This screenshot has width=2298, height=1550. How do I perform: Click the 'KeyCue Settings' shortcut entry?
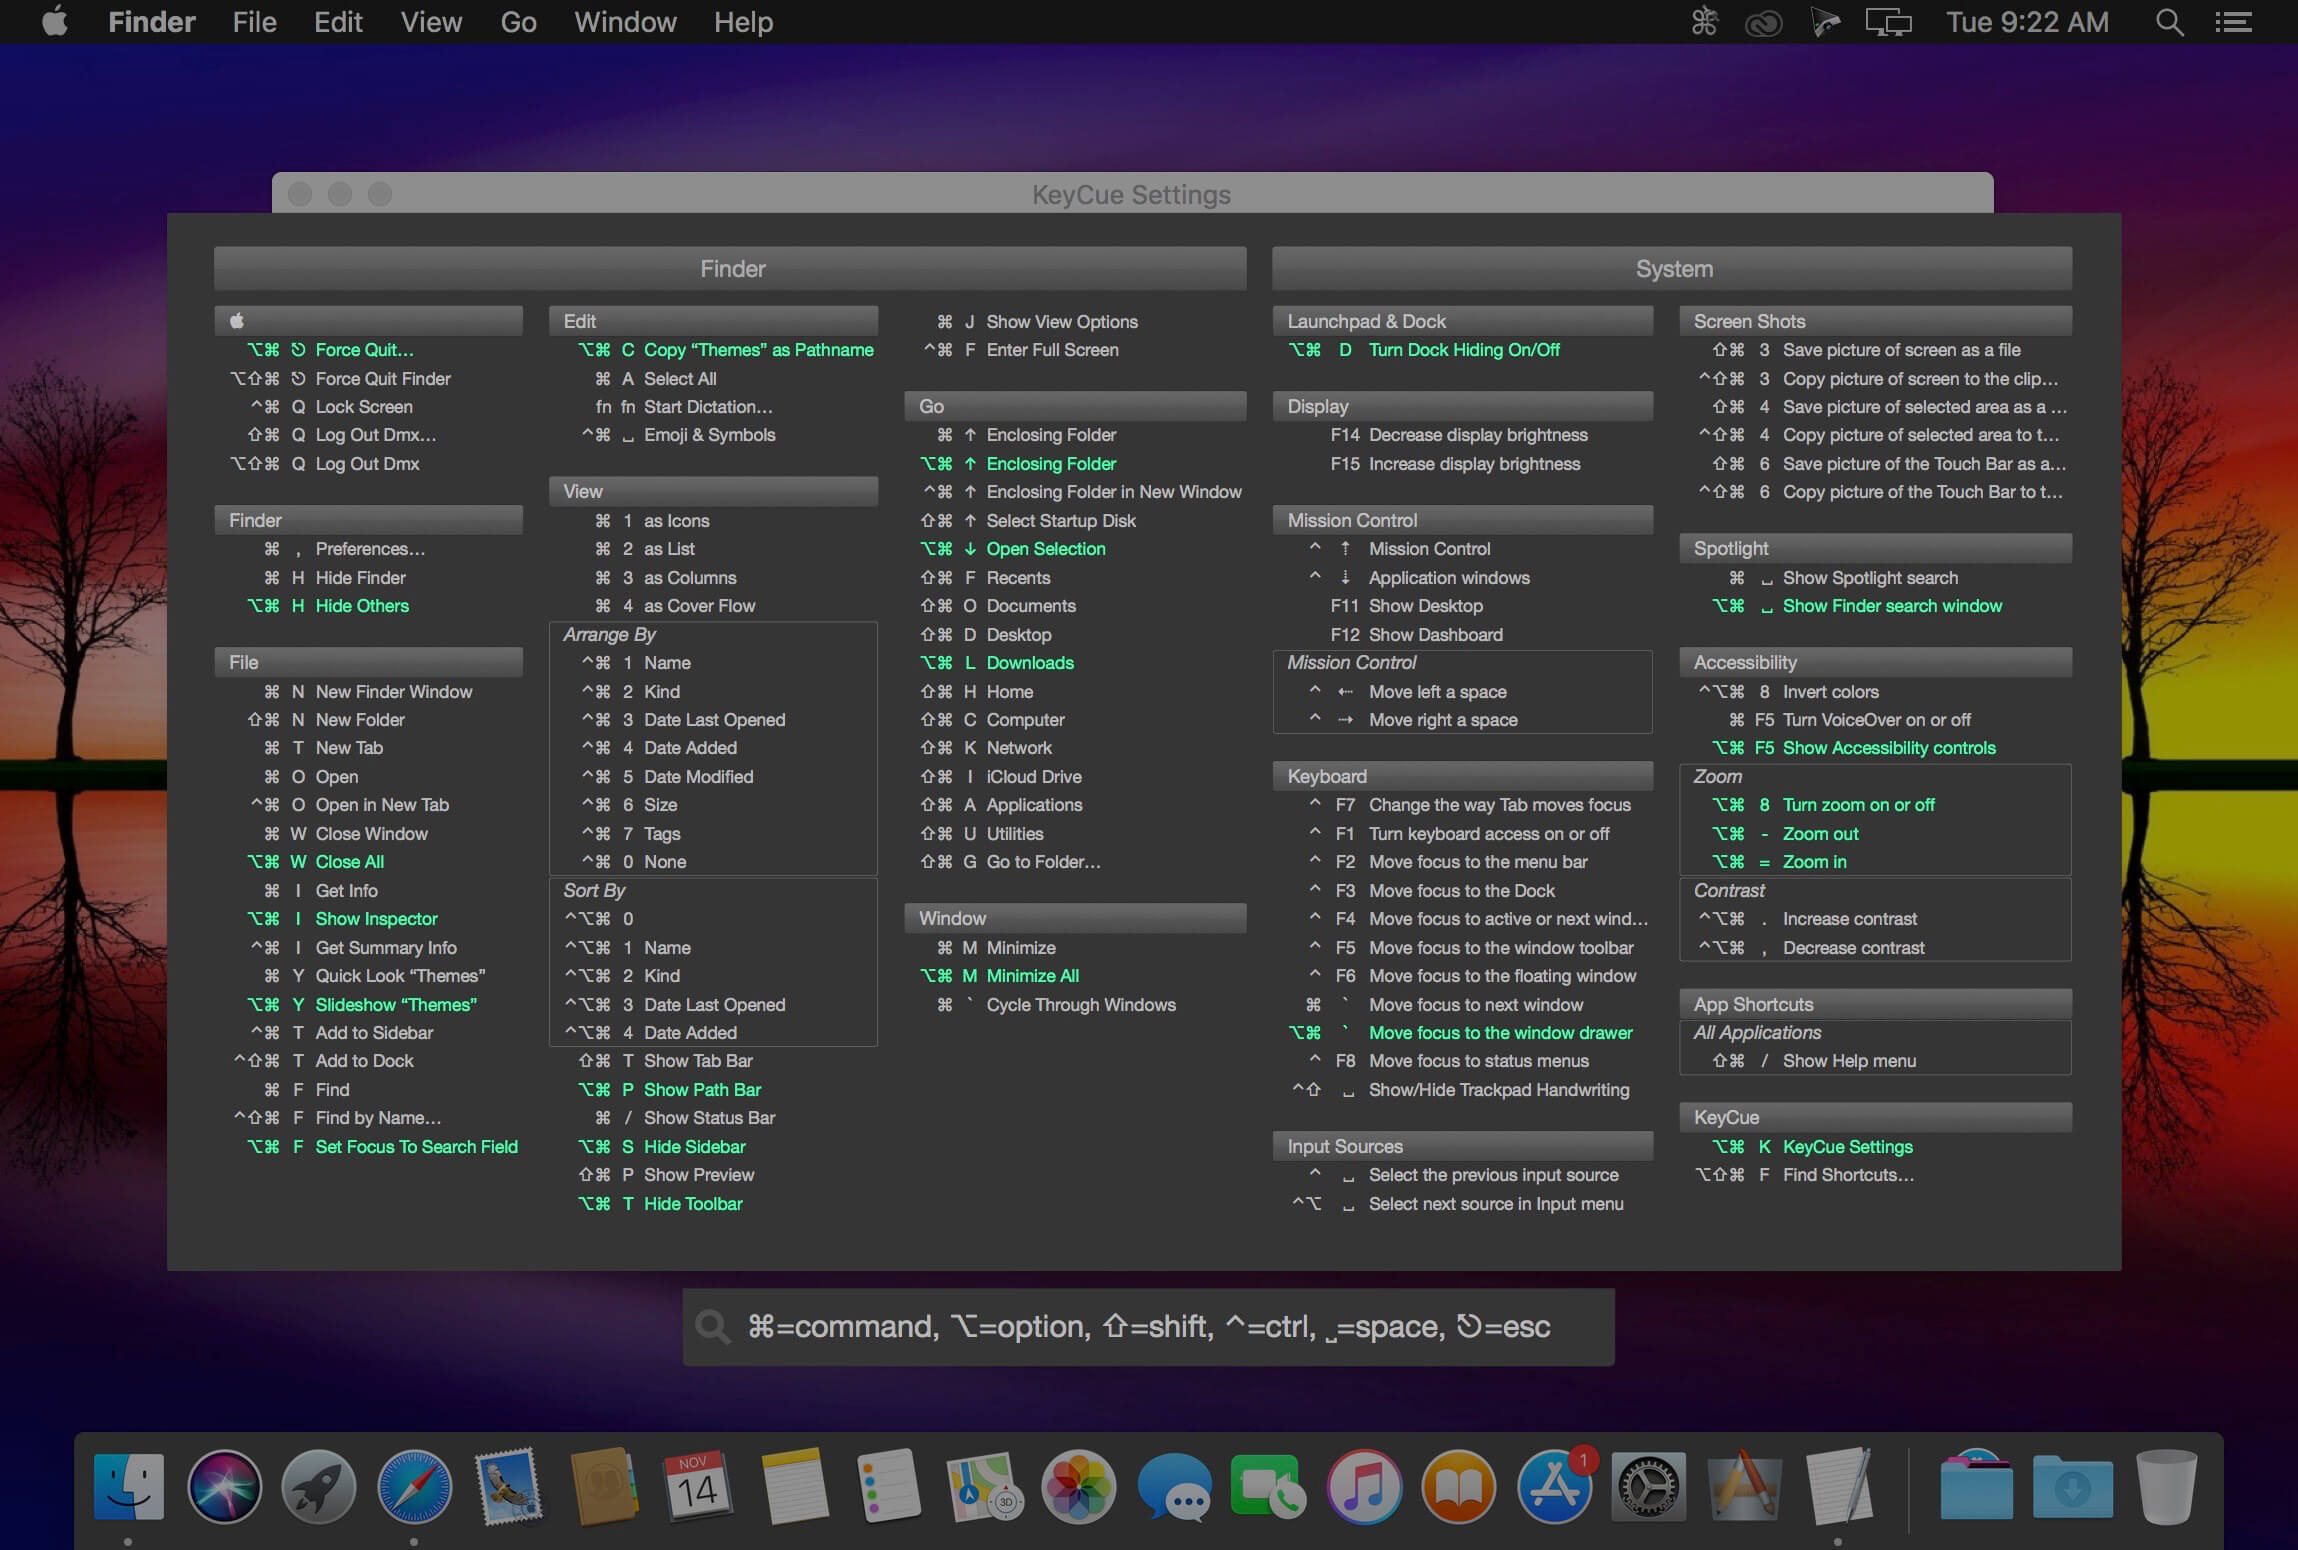coord(1848,1147)
